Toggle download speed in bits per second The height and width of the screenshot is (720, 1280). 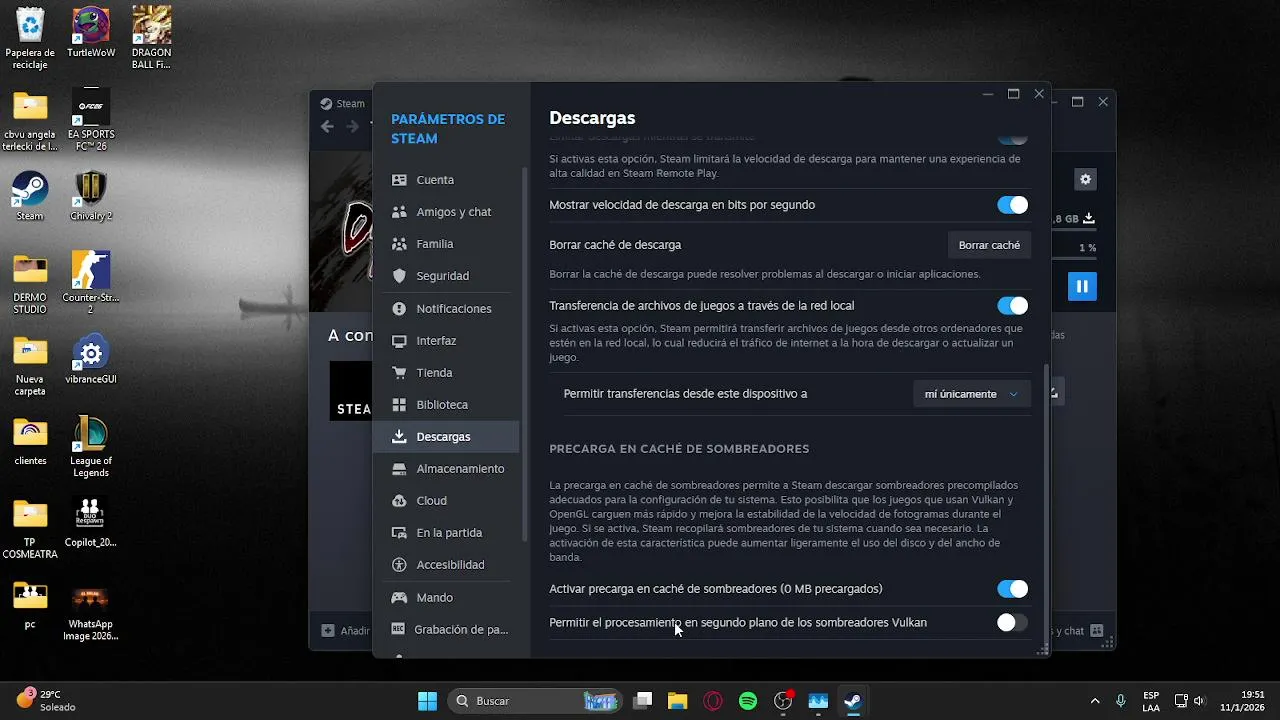click(x=1012, y=205)
